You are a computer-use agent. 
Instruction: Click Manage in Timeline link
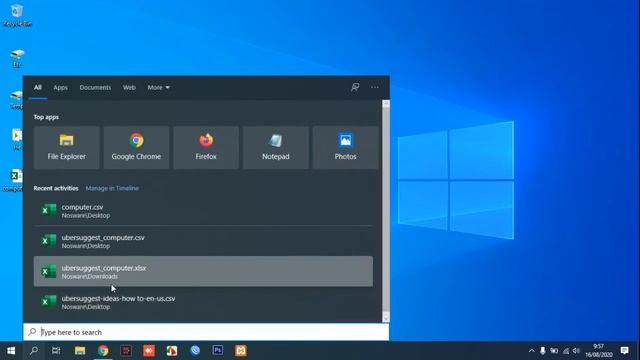[x=112, y=188]
